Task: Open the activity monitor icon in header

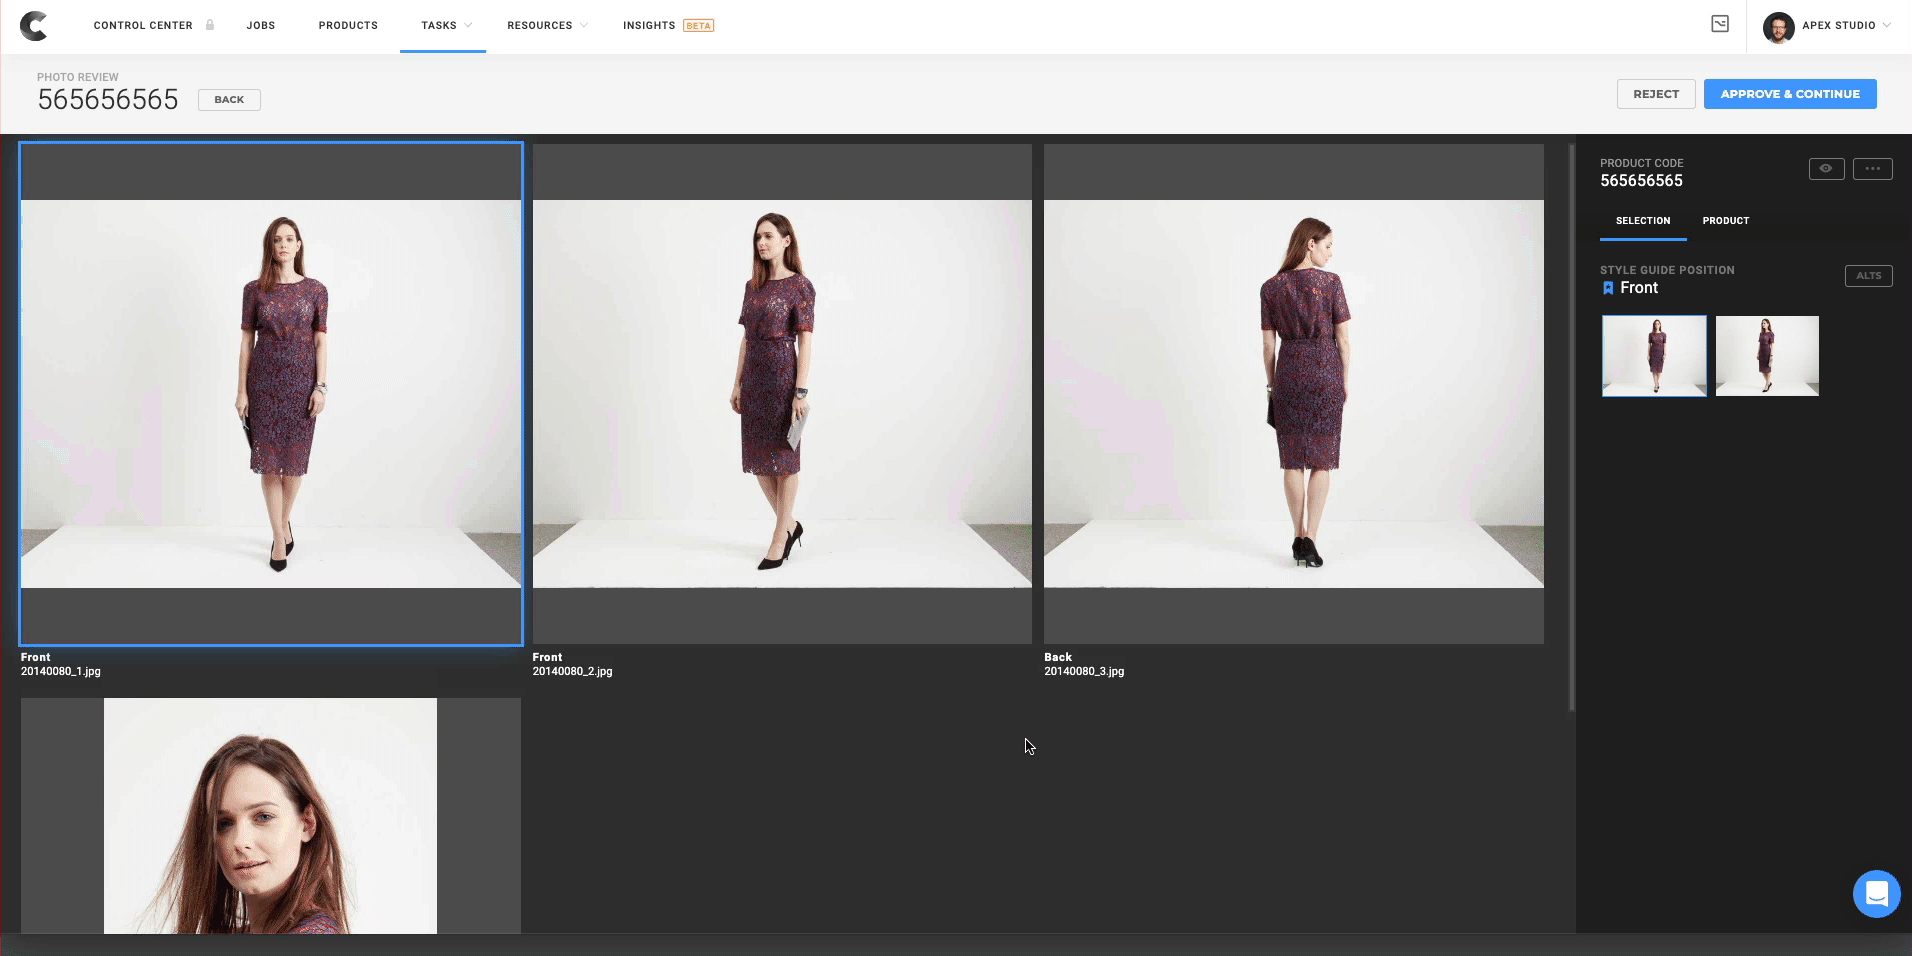Action: [1719, 24]
